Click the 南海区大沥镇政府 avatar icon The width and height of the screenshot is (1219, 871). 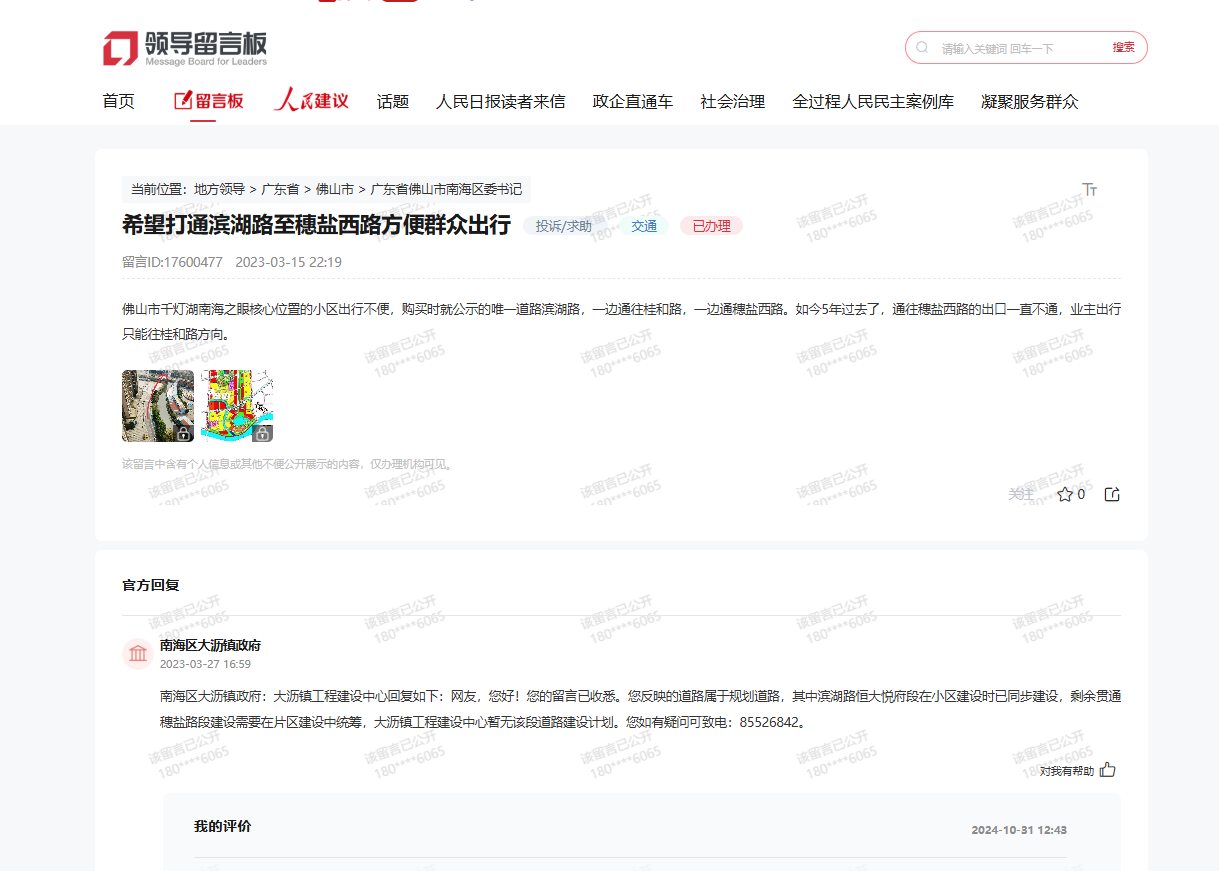[x=137, y=654]
